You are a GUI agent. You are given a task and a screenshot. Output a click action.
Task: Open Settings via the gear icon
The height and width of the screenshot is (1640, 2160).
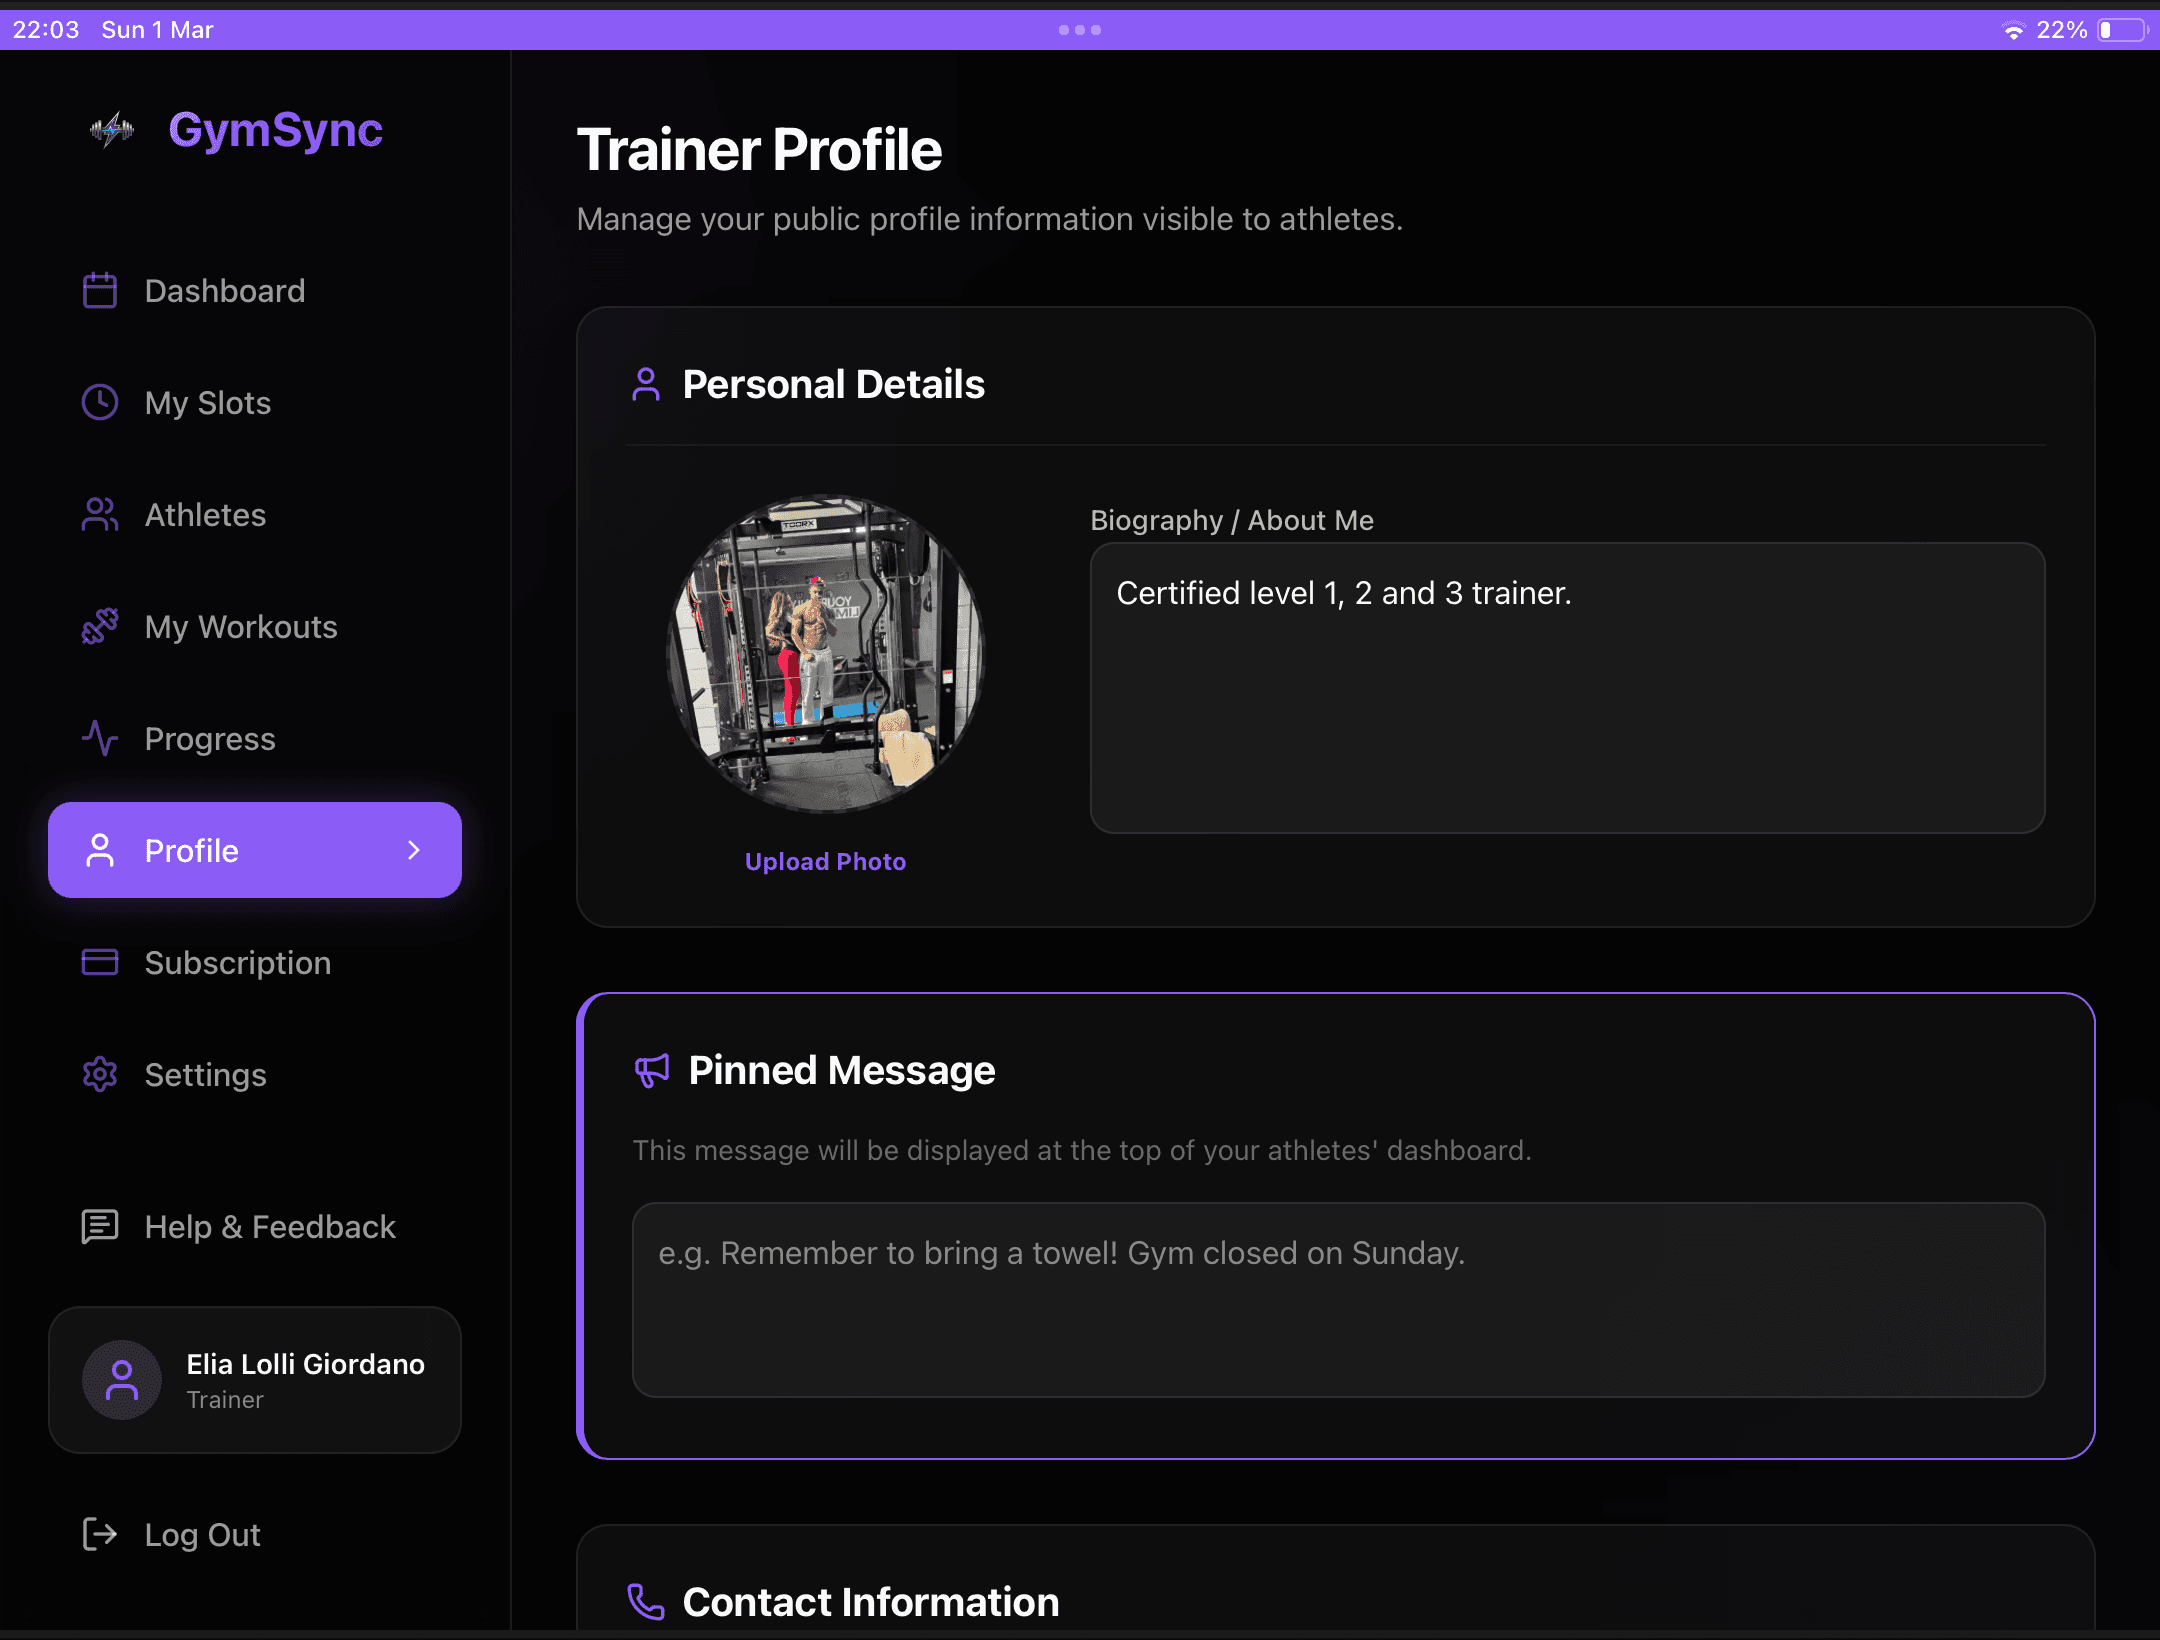pyautogui.click(x=99, y=1074)
